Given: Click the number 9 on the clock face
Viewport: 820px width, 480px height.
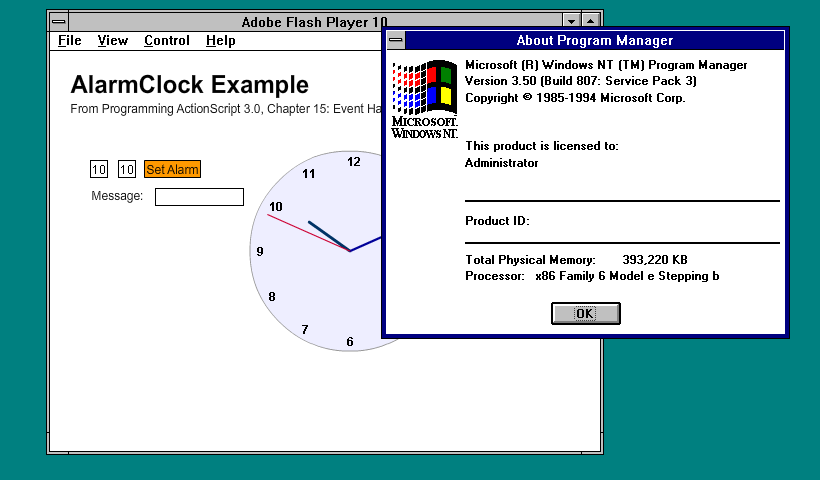Looking at the screenshot, I should (x=260, y=252).
